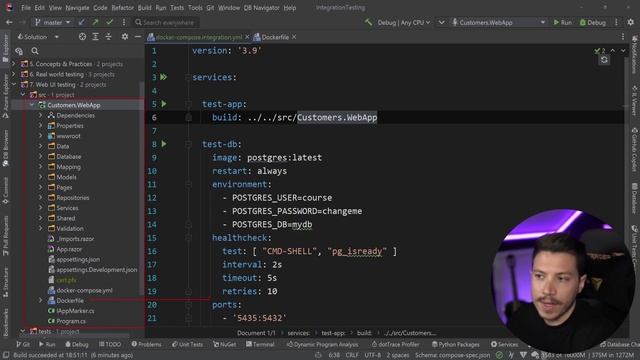Click the editor reload icon
Viewport: 640px width, 360px height.
point(604,60)
